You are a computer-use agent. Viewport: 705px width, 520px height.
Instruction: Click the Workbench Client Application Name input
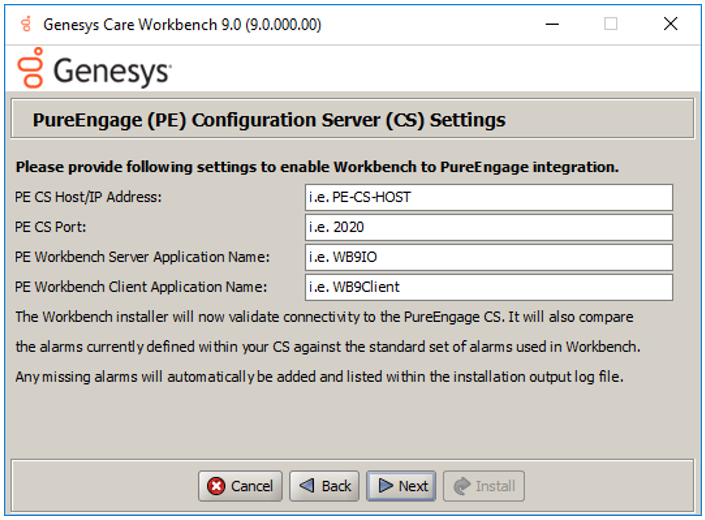click(488, 287)
